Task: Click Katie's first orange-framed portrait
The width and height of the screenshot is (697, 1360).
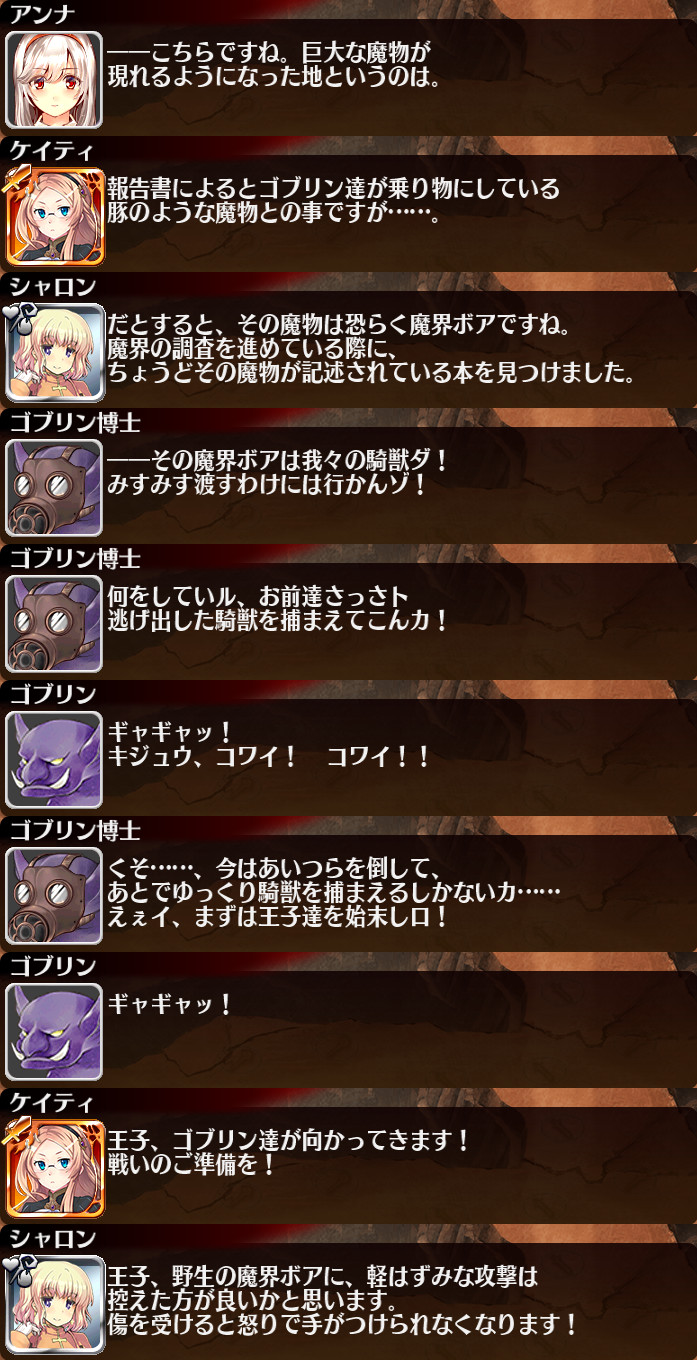Action: pos(54,215)
